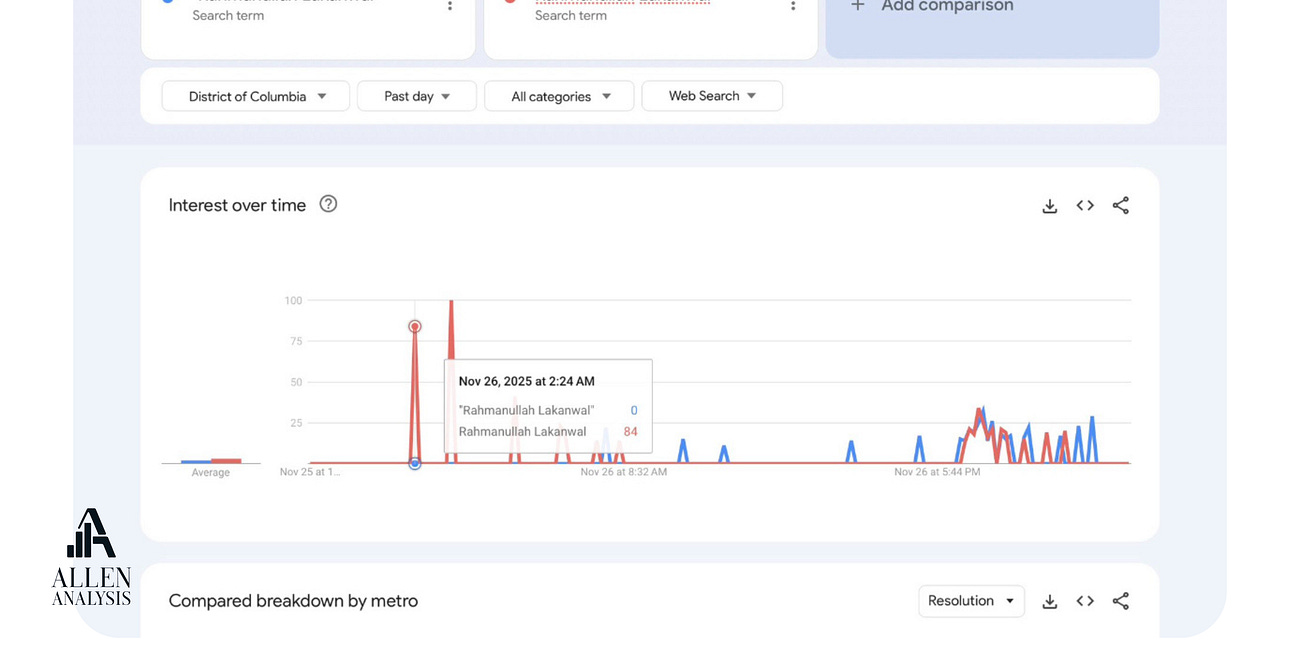Screen dimensions: 1300x650
Task: Open the options menu for the first search term
Action: [x=449, y=6]
